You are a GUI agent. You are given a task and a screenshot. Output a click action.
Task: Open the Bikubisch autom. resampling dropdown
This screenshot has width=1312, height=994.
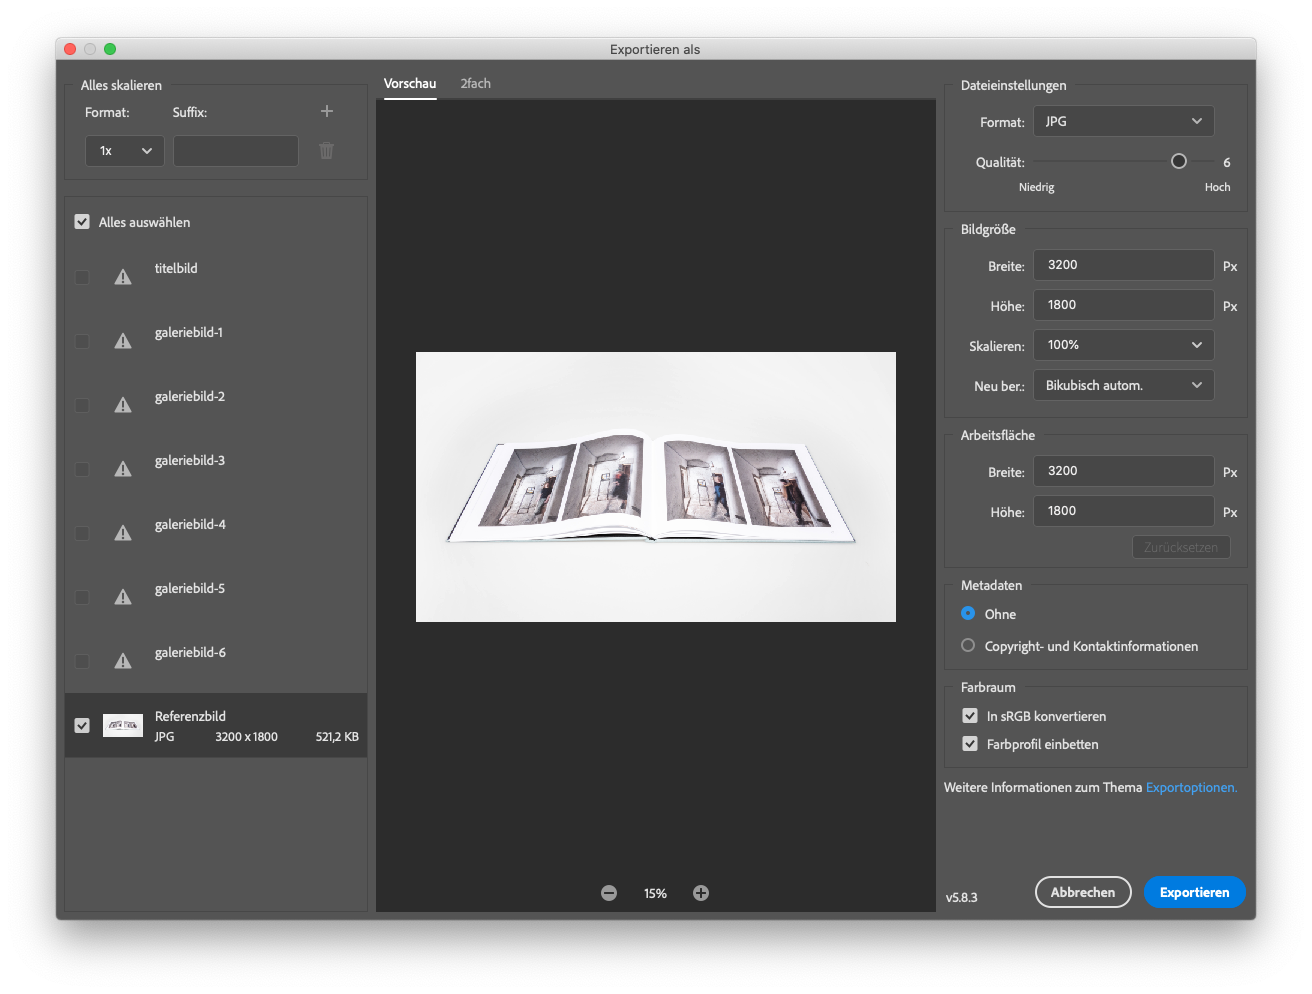(1124, 385)
